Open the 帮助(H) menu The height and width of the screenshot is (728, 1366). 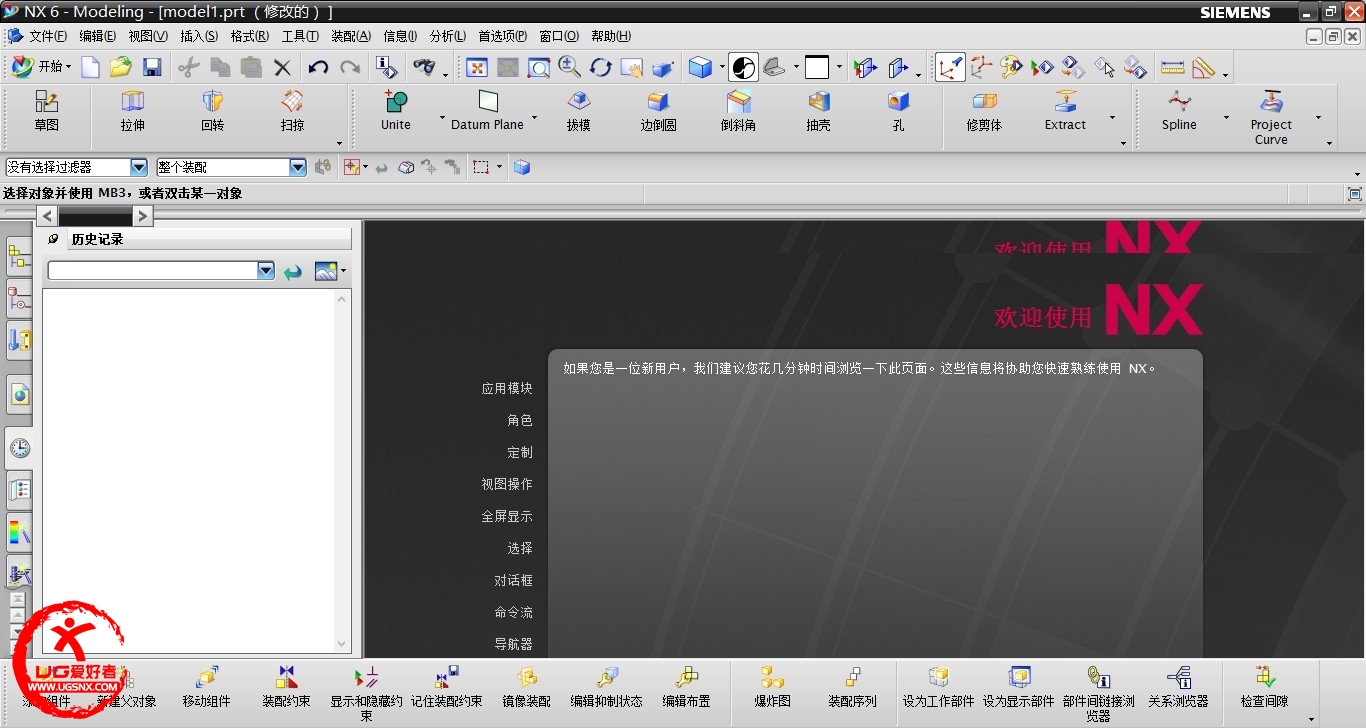610,36
